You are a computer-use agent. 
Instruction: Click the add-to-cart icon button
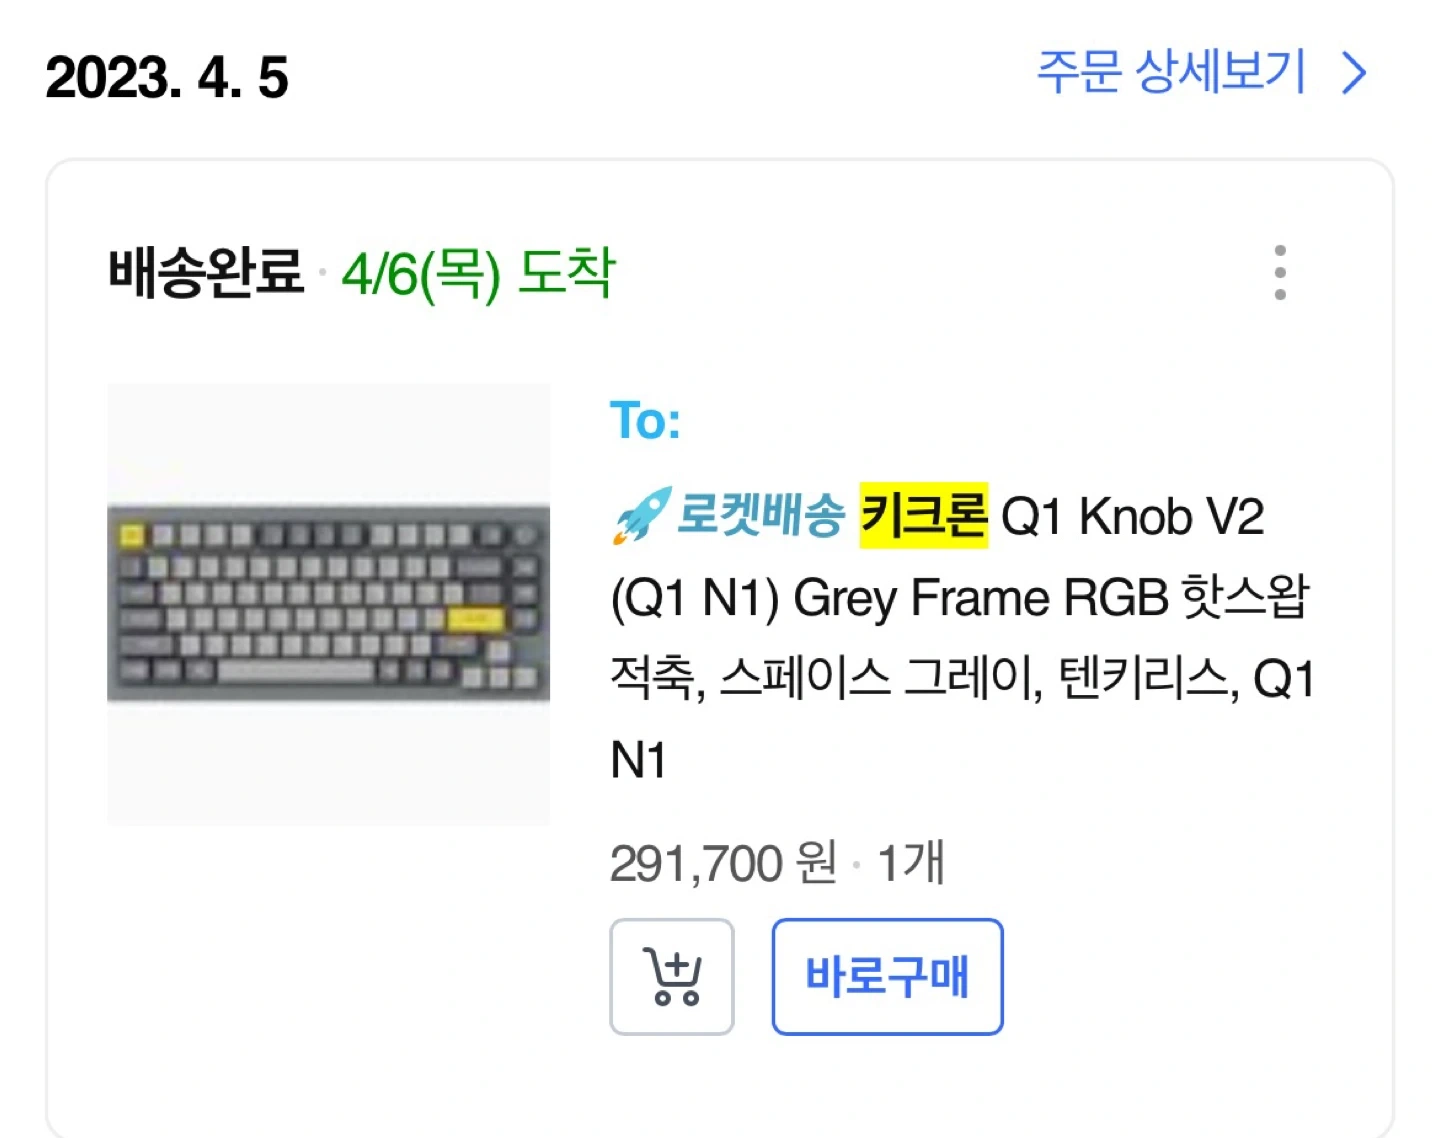tap(672, 976)
